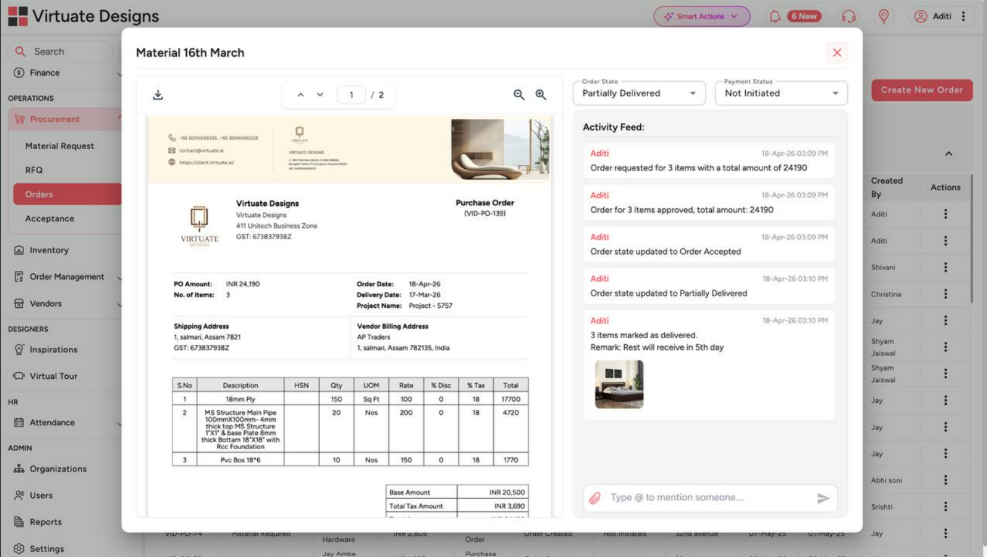Click Create New Order button
The width and height of the screenshot is (987, 557).
point(922,90)
